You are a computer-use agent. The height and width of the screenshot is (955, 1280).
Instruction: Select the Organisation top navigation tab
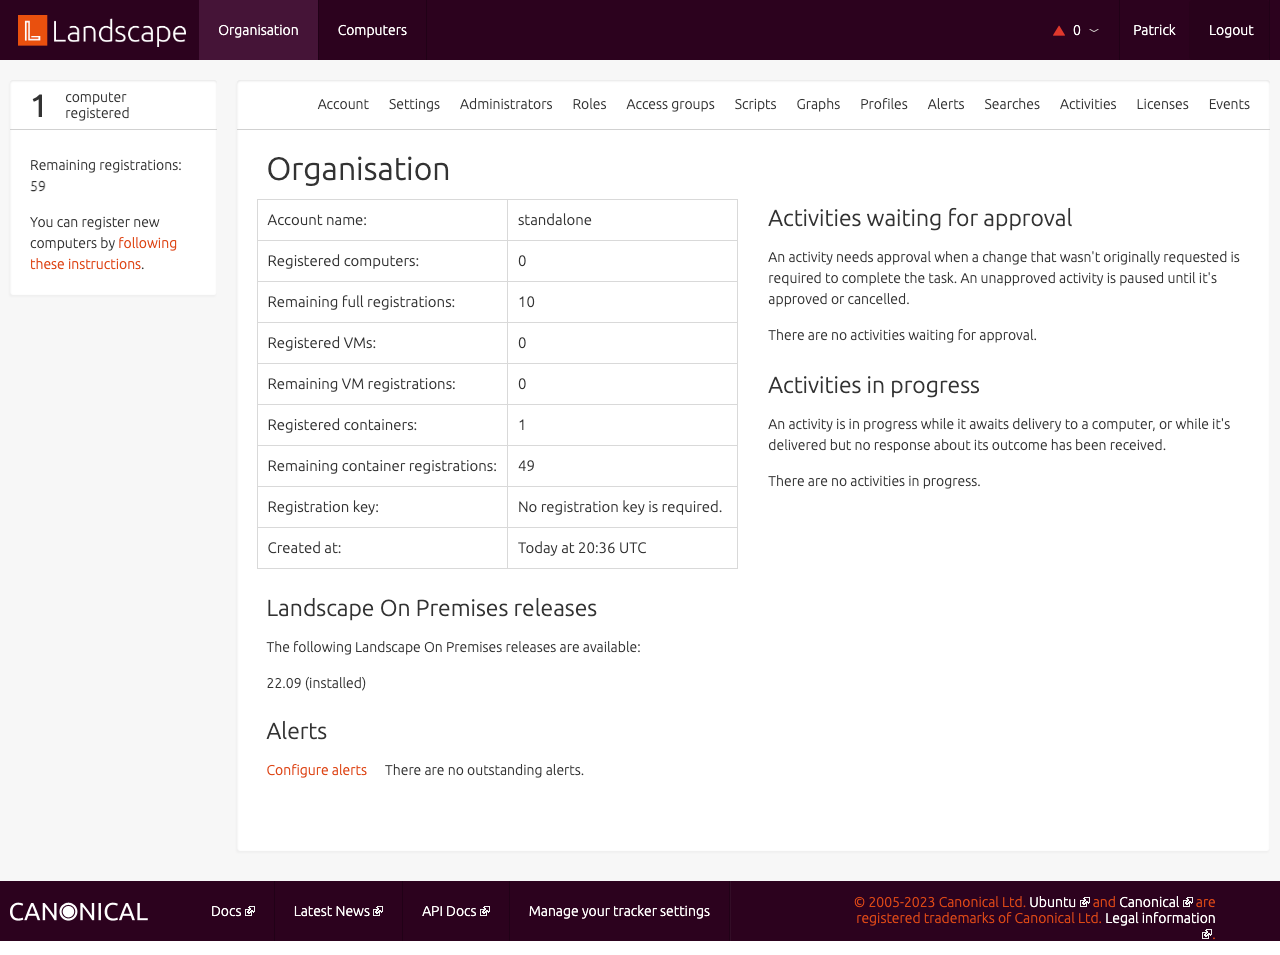click(258, 30)
